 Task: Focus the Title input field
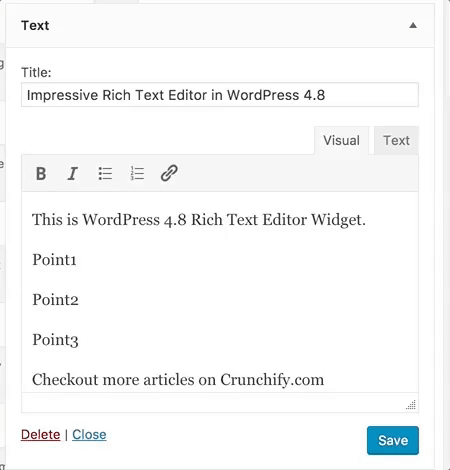(x=220, y=95)
